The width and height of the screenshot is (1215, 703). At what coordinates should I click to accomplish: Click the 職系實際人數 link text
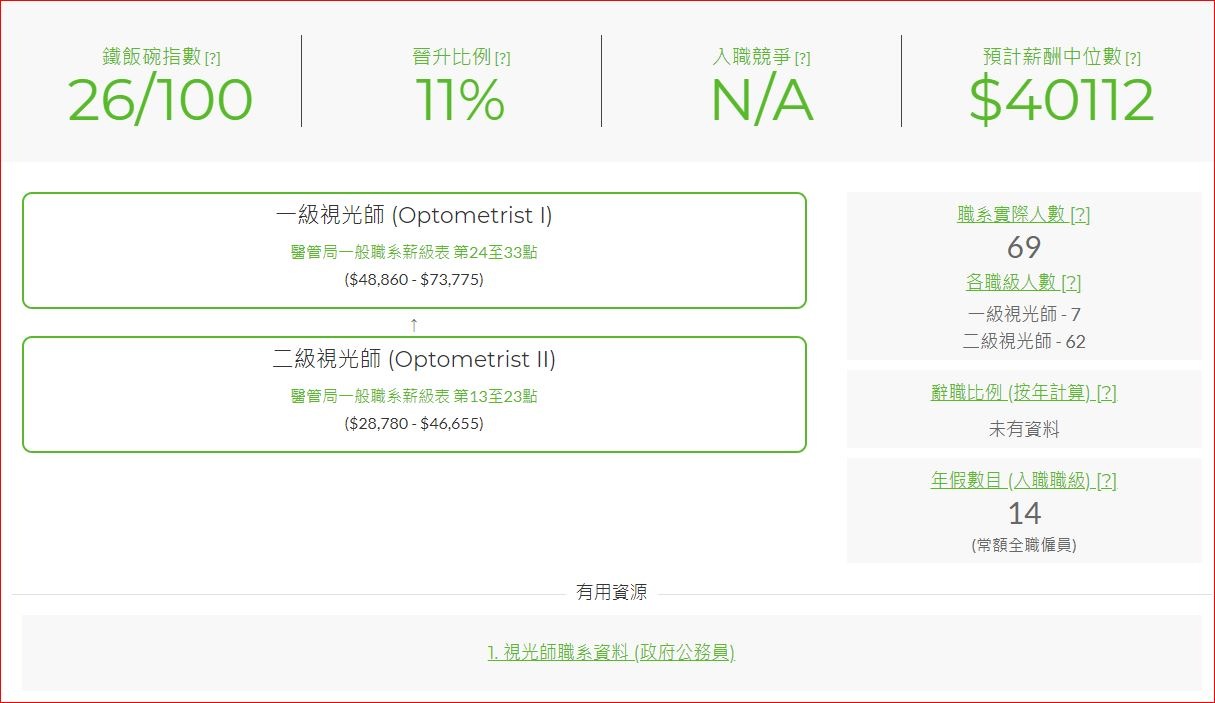(x=1010, y=215)
